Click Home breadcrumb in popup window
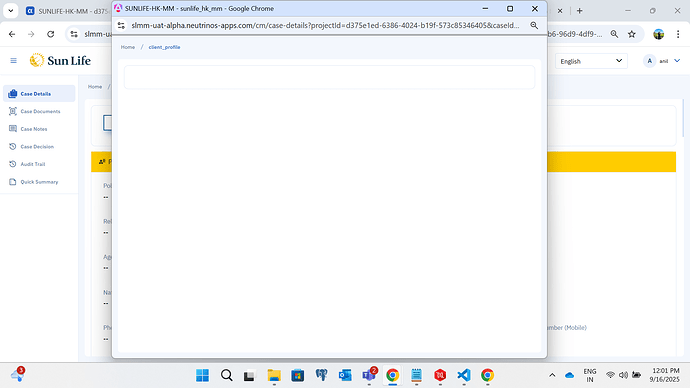 tap(128, 47)
